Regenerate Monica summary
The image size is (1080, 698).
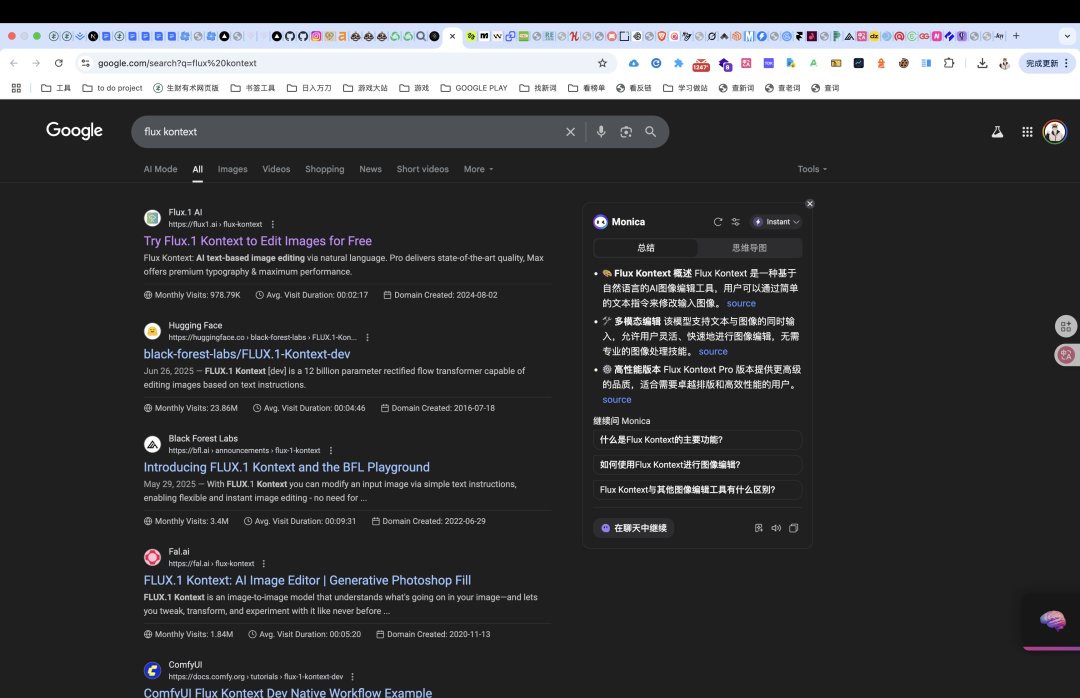tap(718, 222)
